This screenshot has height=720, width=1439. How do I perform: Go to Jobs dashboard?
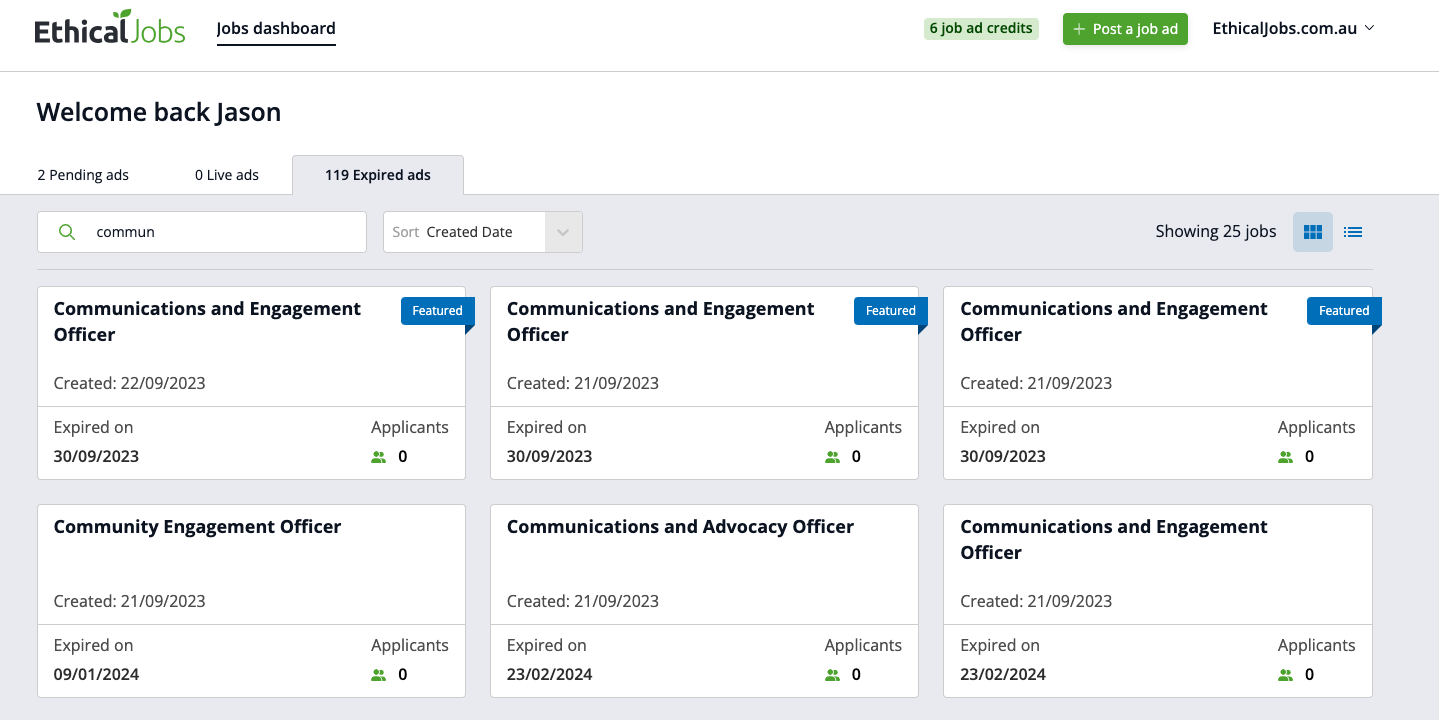click(276, 29)
